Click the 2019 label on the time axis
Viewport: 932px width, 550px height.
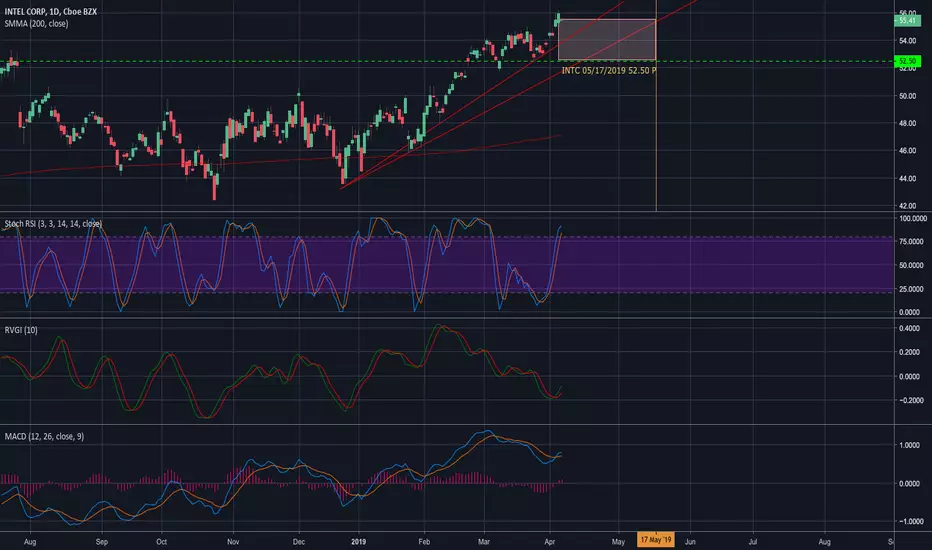coord(358,542)
